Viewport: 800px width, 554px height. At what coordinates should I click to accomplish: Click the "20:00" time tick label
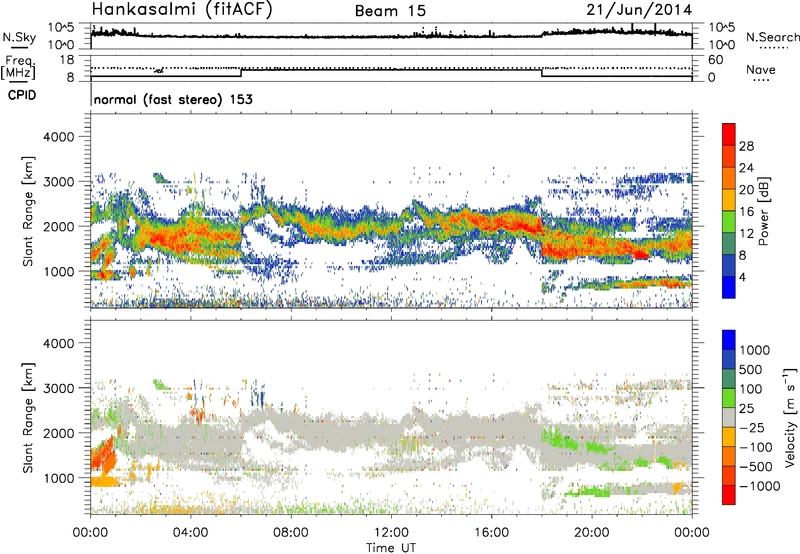591,533
